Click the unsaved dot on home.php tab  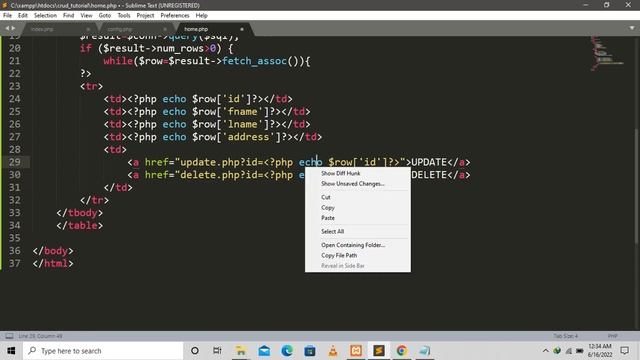point(242,29)
